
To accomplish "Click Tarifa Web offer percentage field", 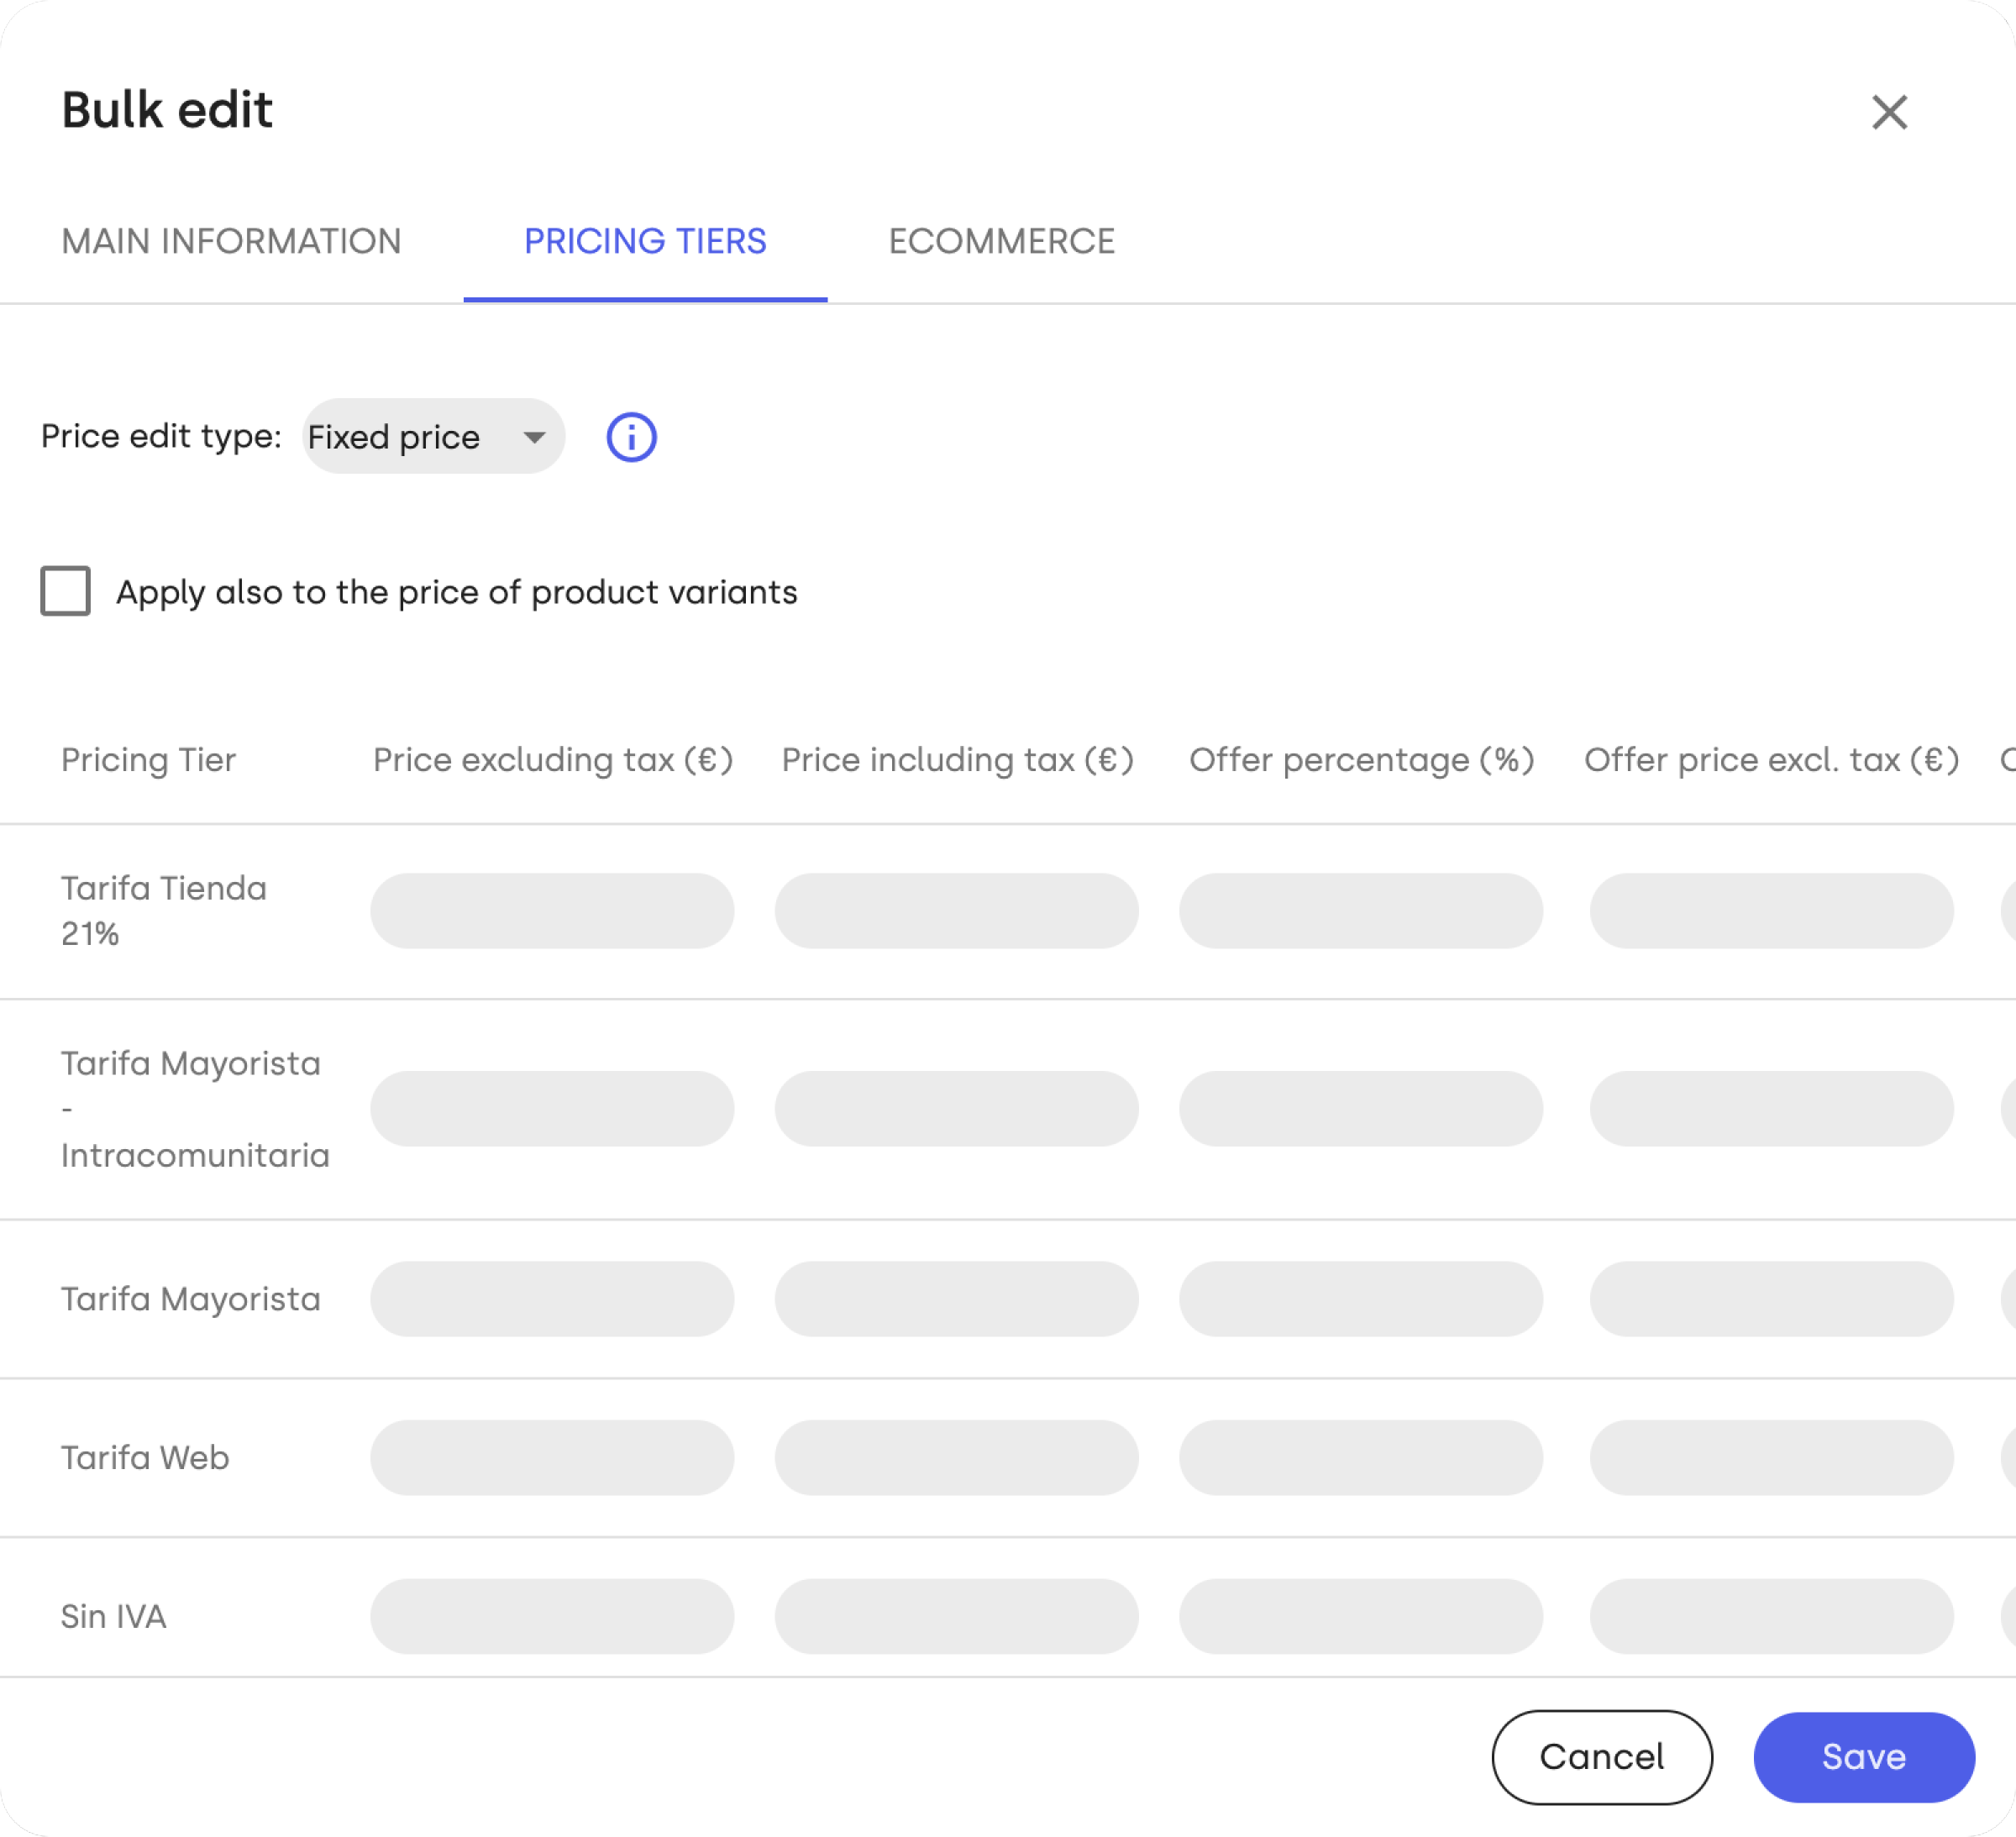I will pyautogui.click(x=1361, y=1458).
